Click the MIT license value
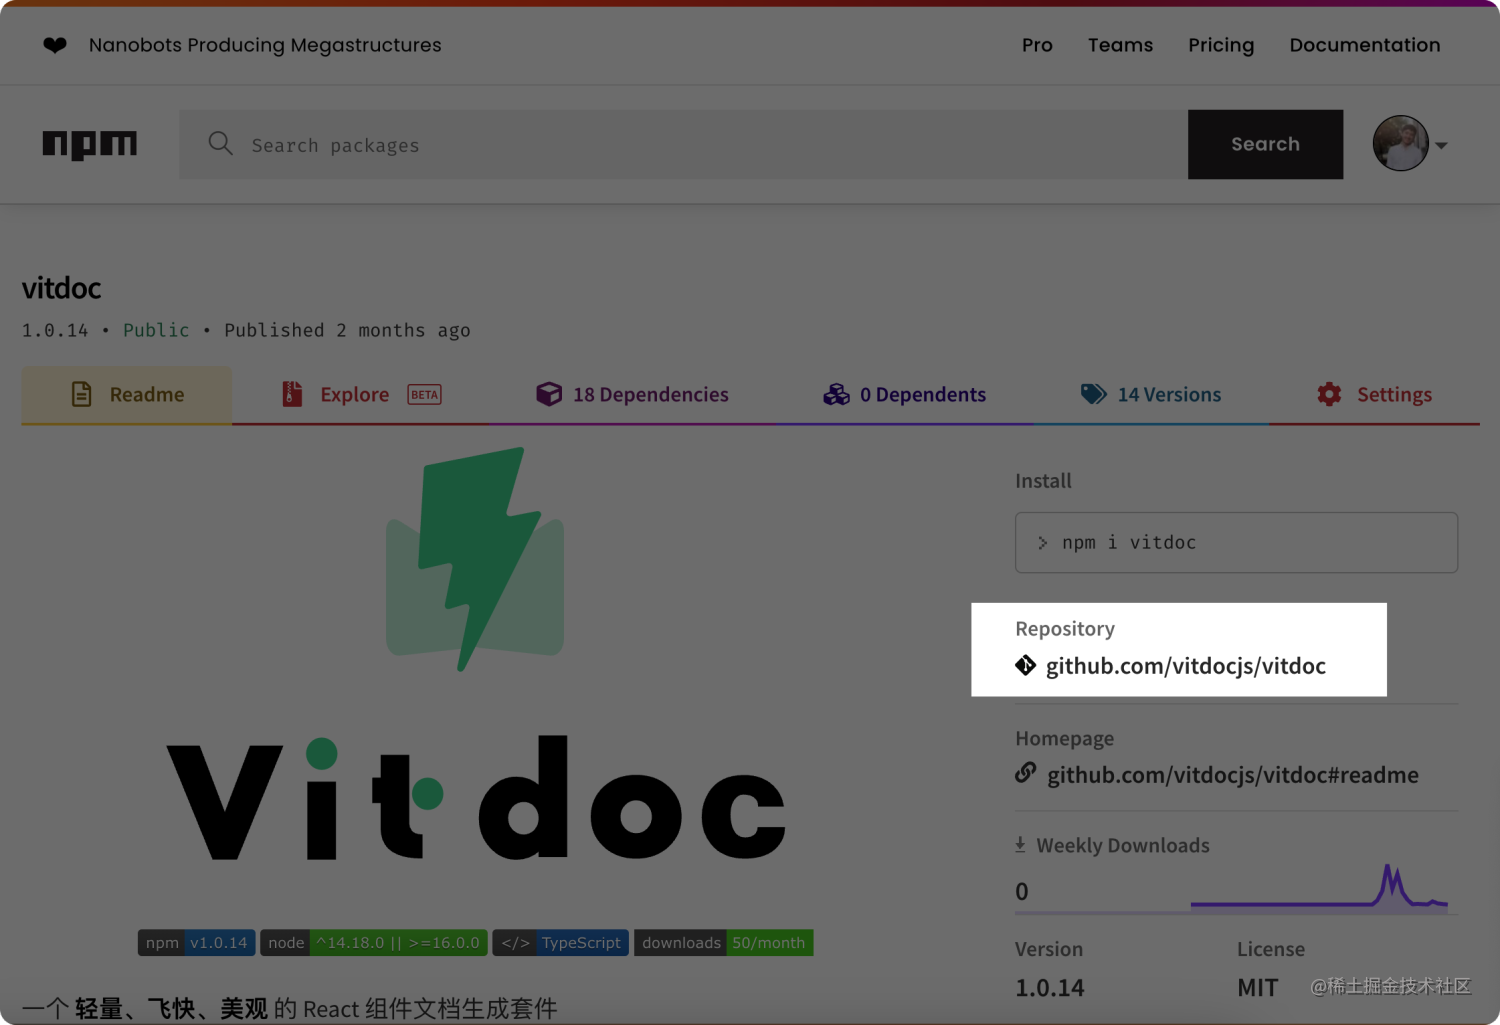This screenshot has width=1500, height=1025. click(x=1257, y=988)
